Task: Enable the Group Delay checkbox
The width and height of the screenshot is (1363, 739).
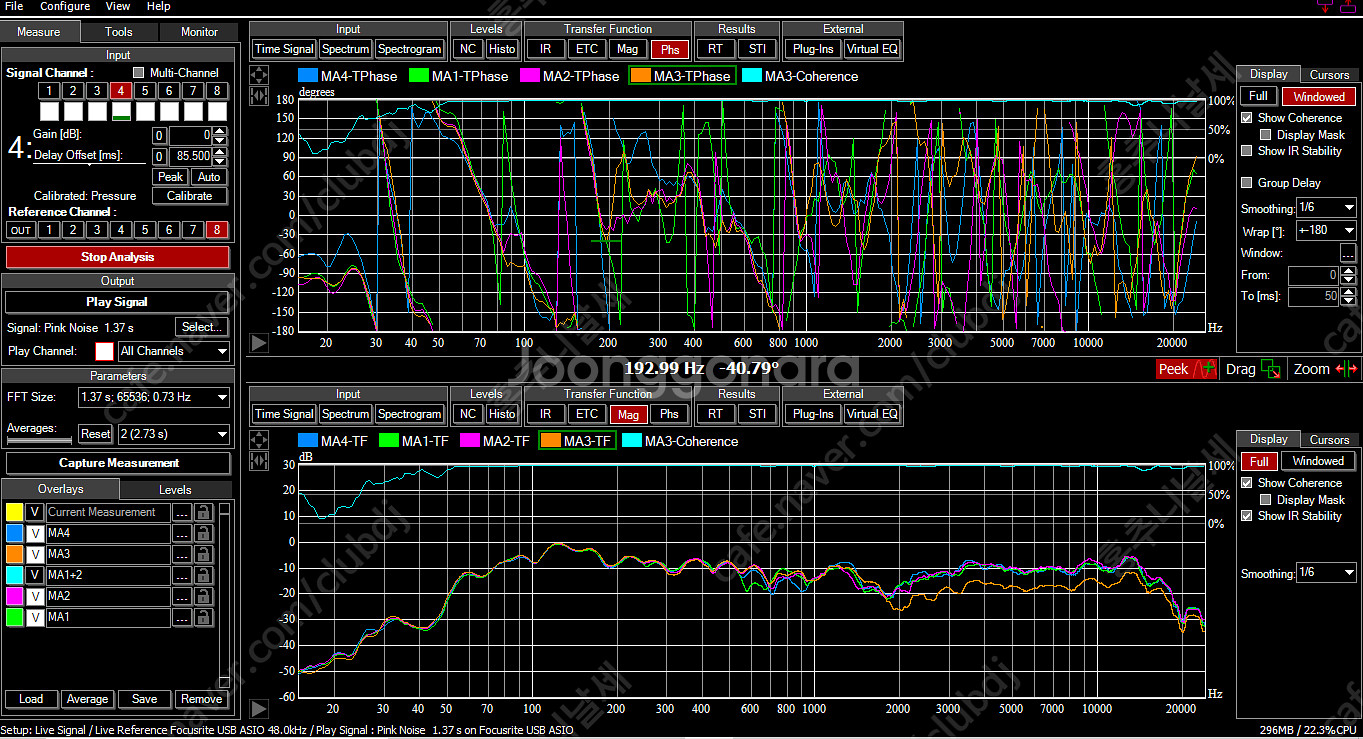Action: tap(1247, 183)
